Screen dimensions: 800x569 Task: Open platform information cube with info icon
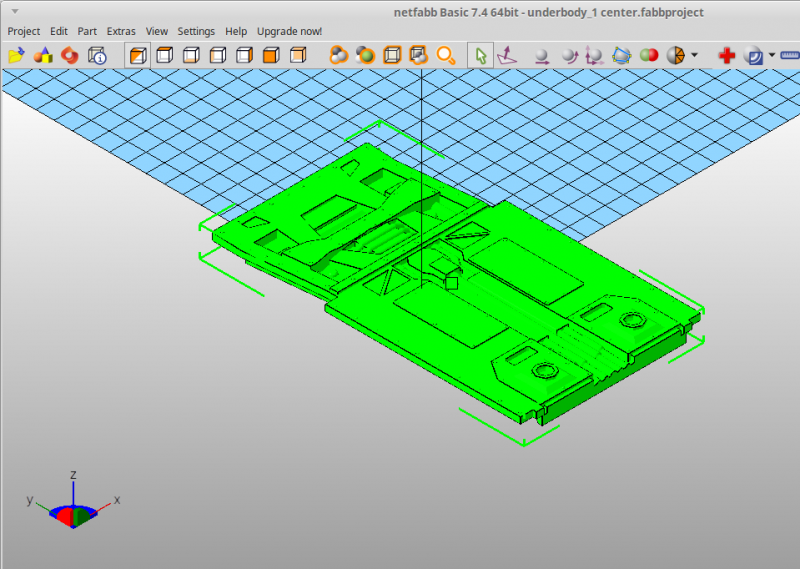(x=97, y=55)
